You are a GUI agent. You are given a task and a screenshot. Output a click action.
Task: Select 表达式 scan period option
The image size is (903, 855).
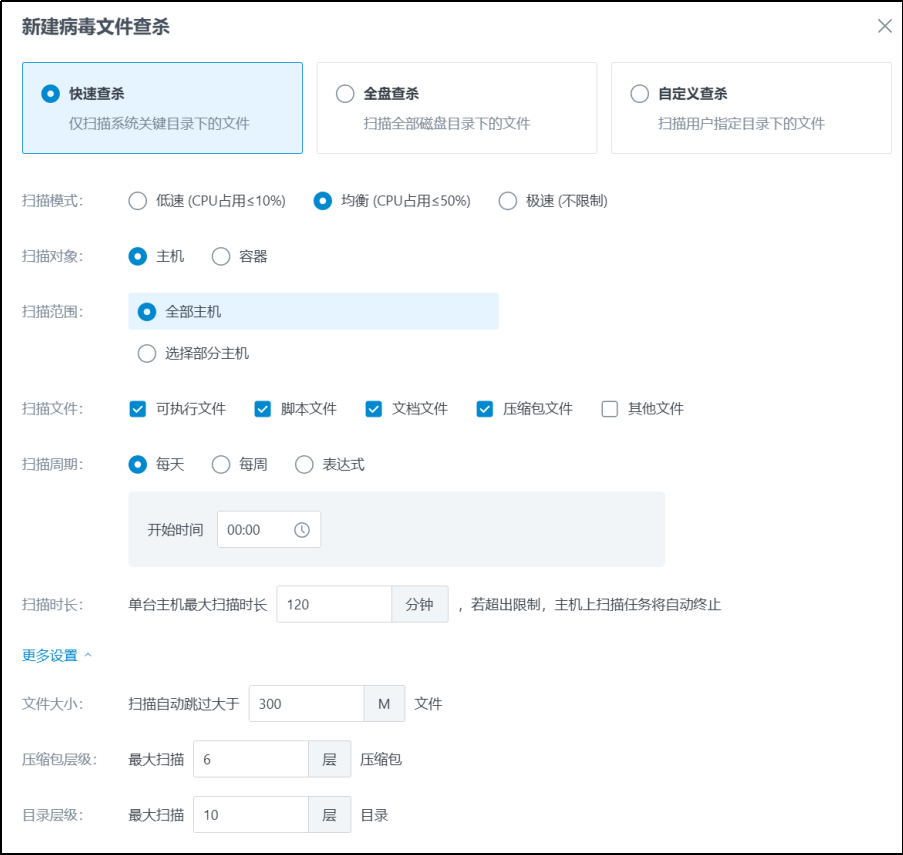(x=304, y=465)
